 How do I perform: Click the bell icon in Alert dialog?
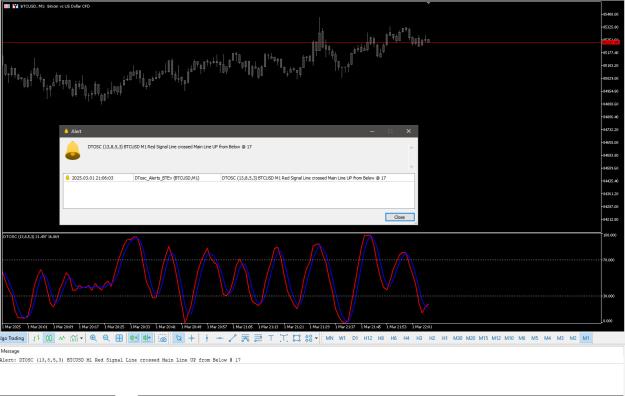(x=73, y=151)
